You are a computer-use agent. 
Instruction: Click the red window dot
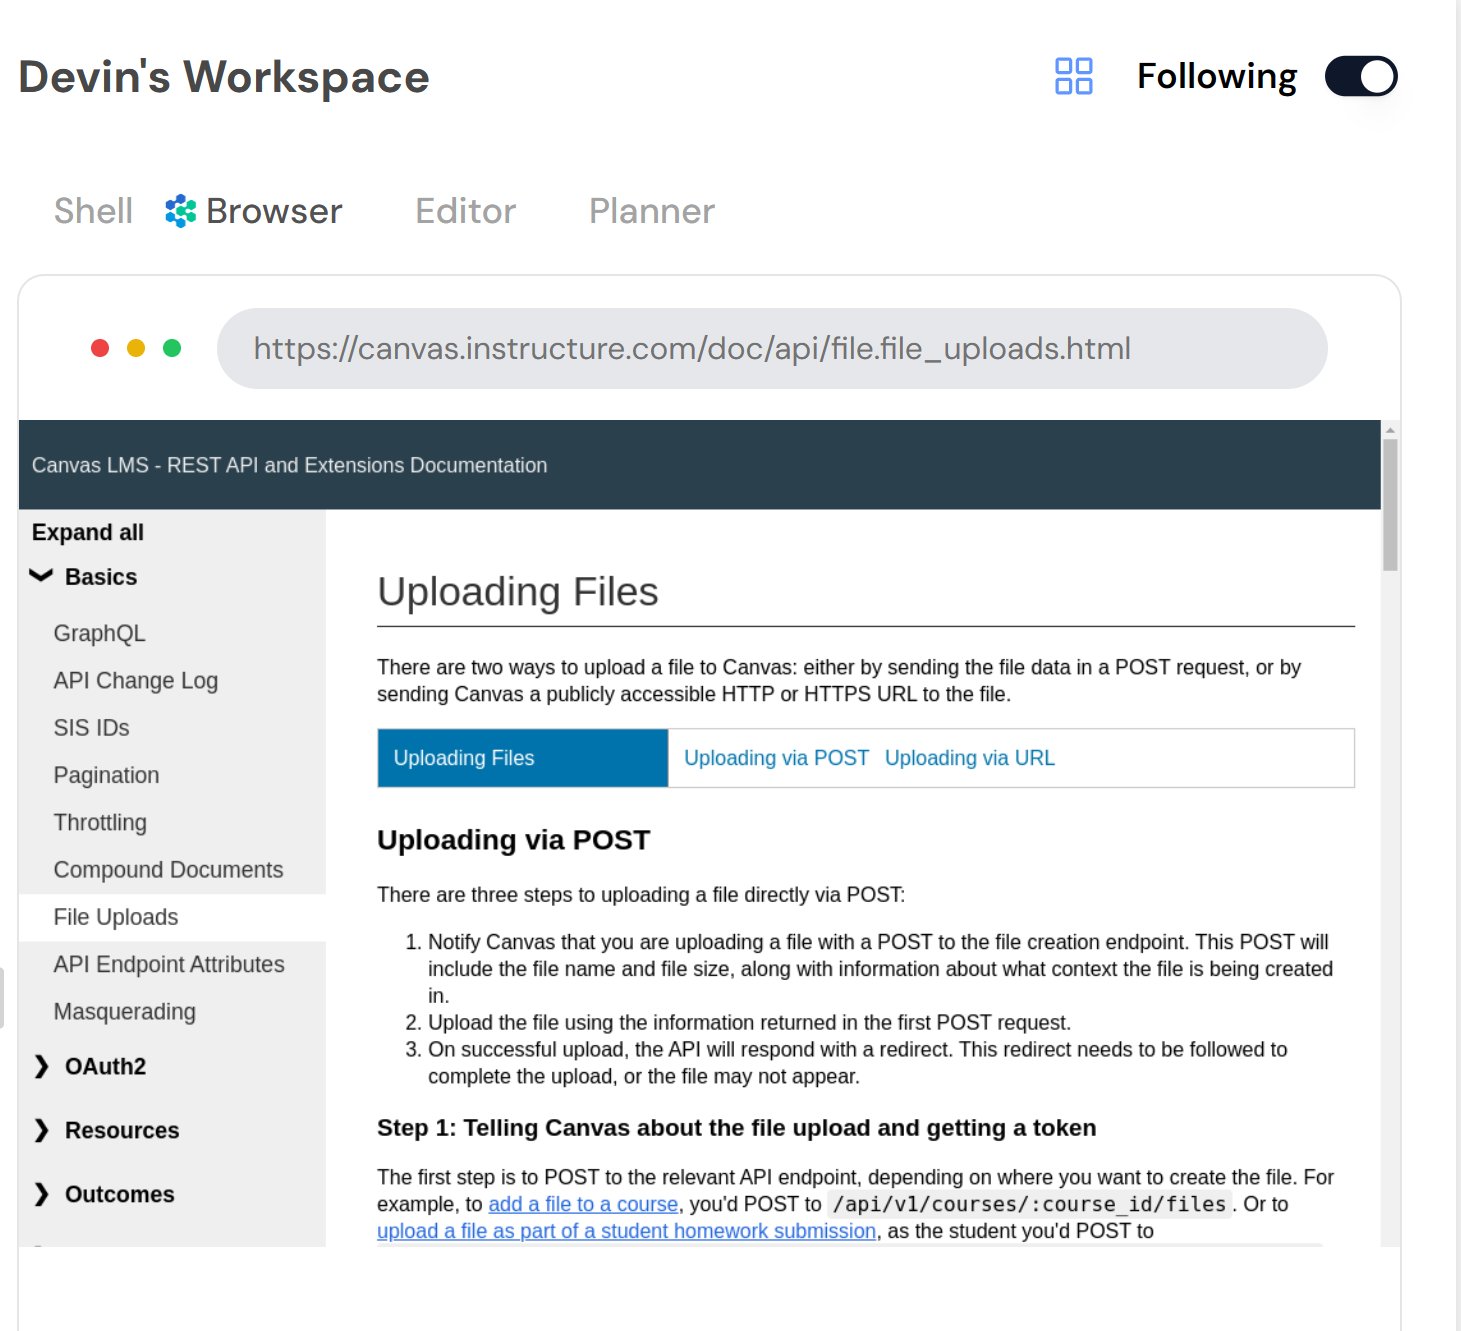click(100, 348)
